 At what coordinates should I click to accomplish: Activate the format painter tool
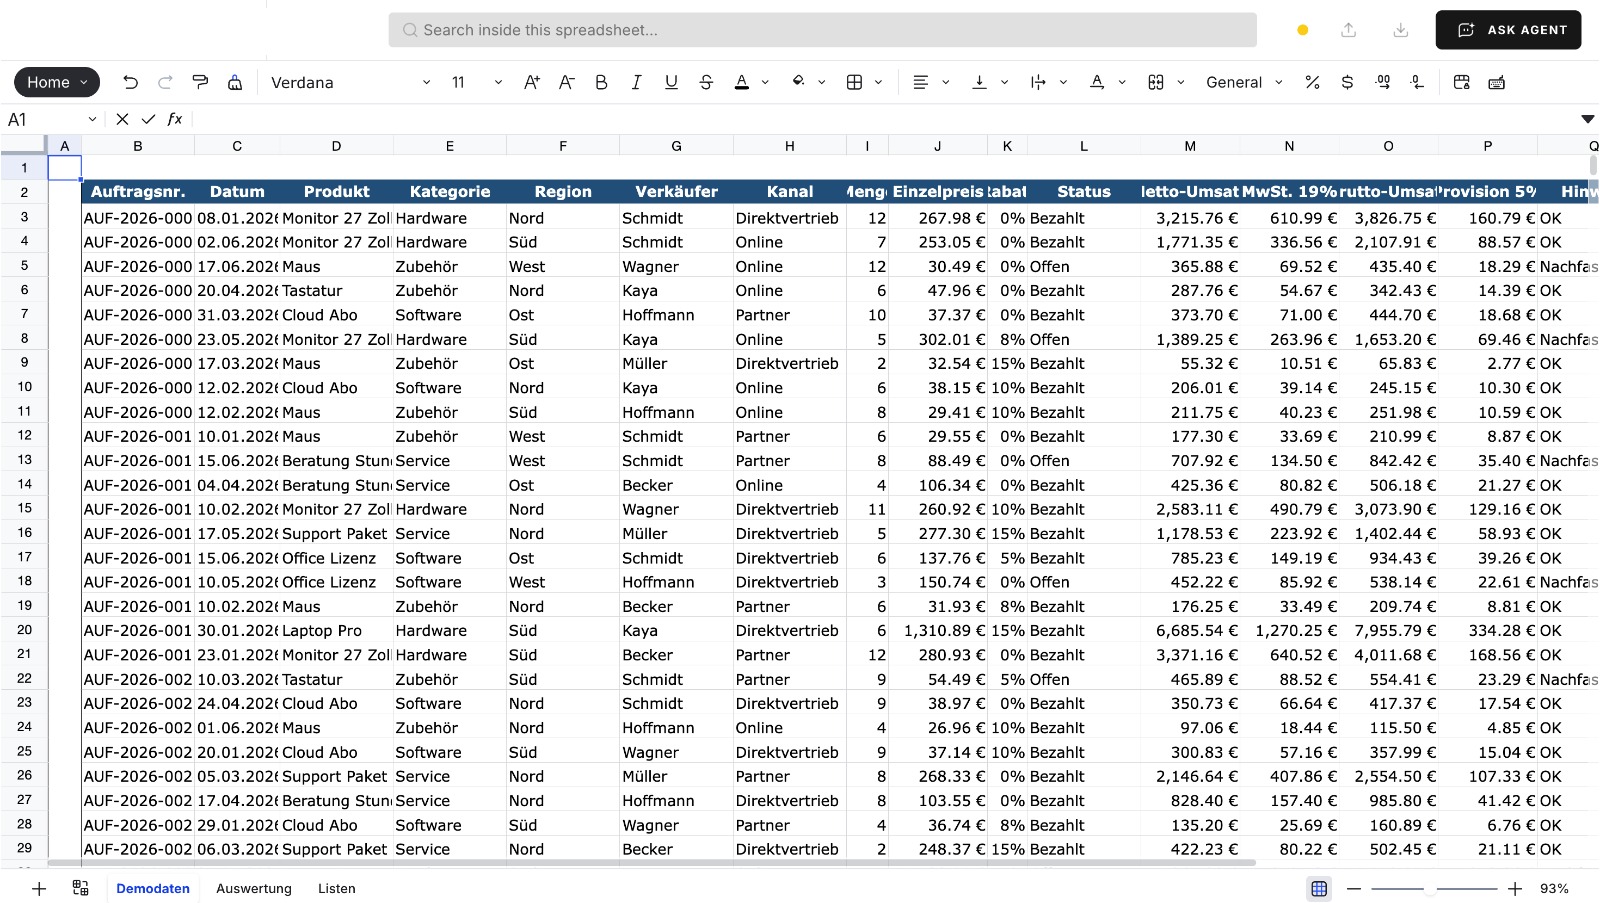tap(200, 83)
